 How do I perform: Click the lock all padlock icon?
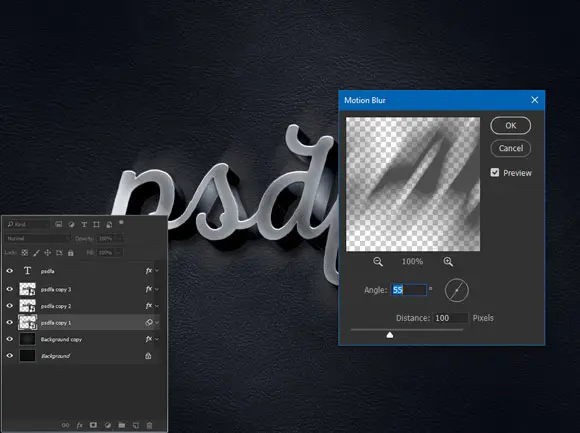[x=71, y=253]
